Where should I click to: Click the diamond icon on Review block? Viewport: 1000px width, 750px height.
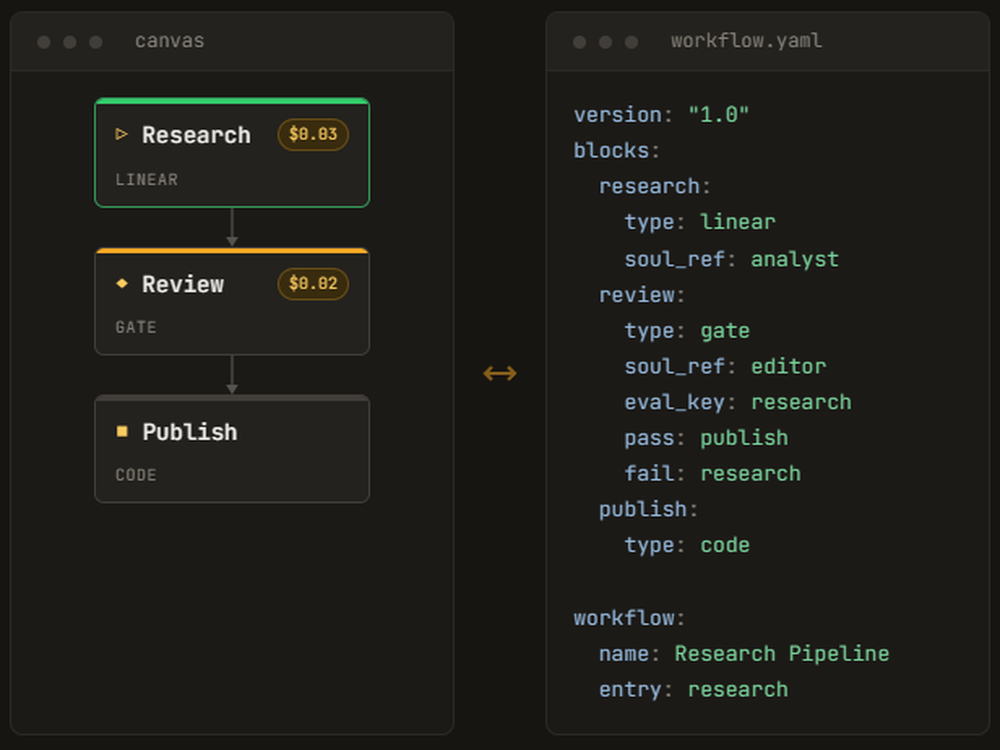[122, 283]
